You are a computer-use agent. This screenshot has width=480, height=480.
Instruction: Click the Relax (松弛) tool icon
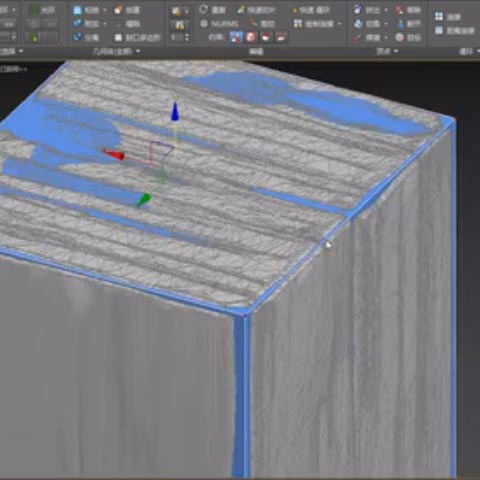click(77, 10)
